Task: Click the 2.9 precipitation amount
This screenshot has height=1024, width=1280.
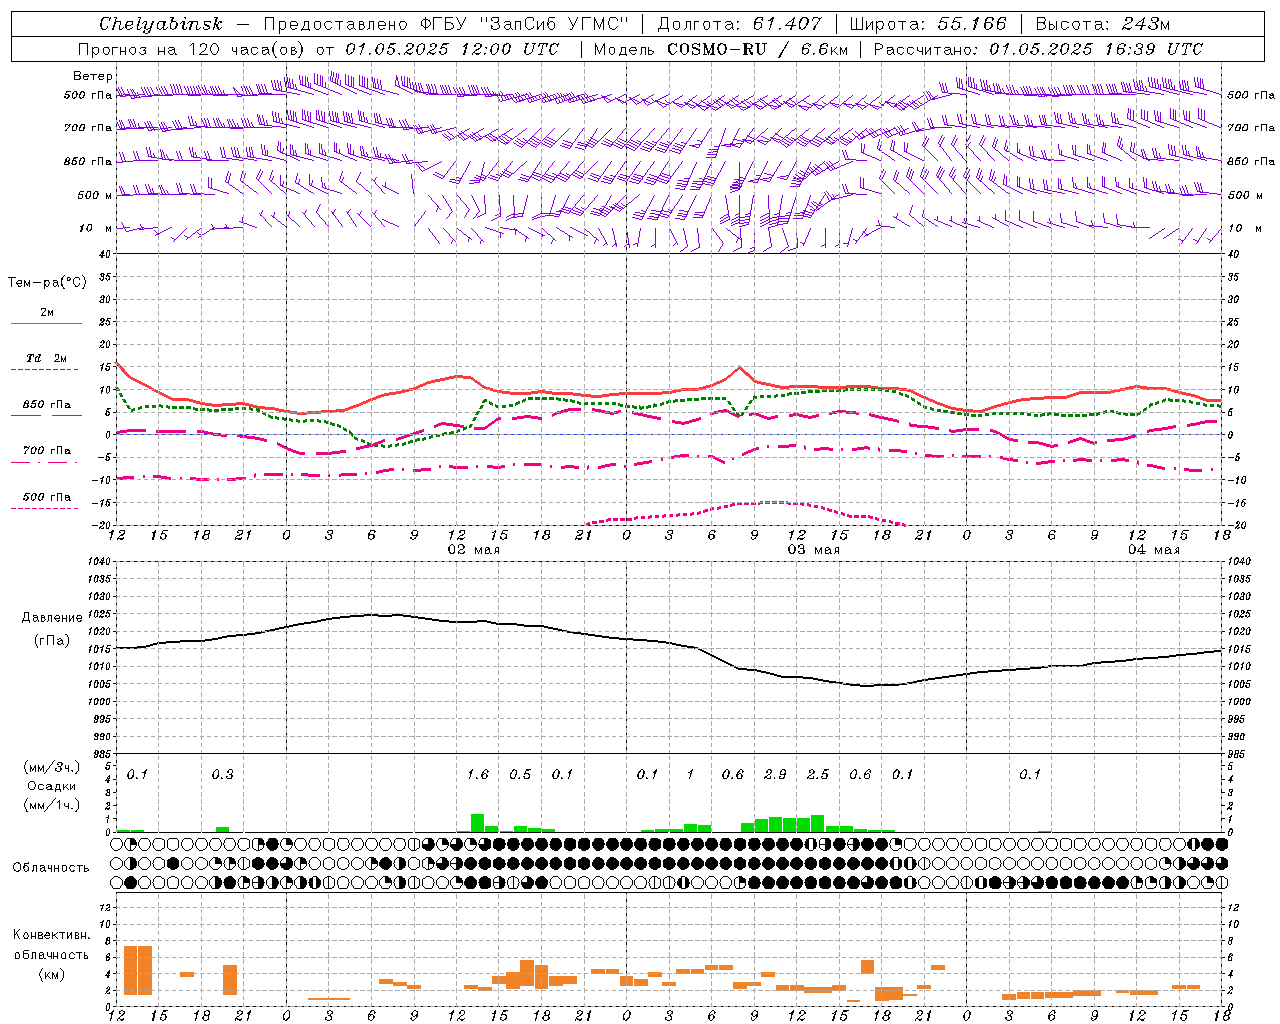Action: click(x=775, y=774)
